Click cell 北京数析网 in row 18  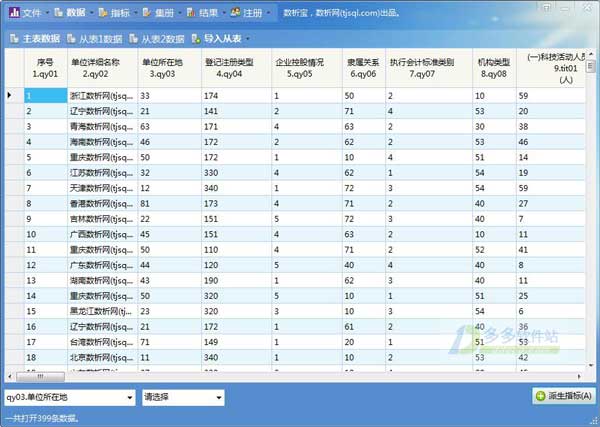[102, 357]
